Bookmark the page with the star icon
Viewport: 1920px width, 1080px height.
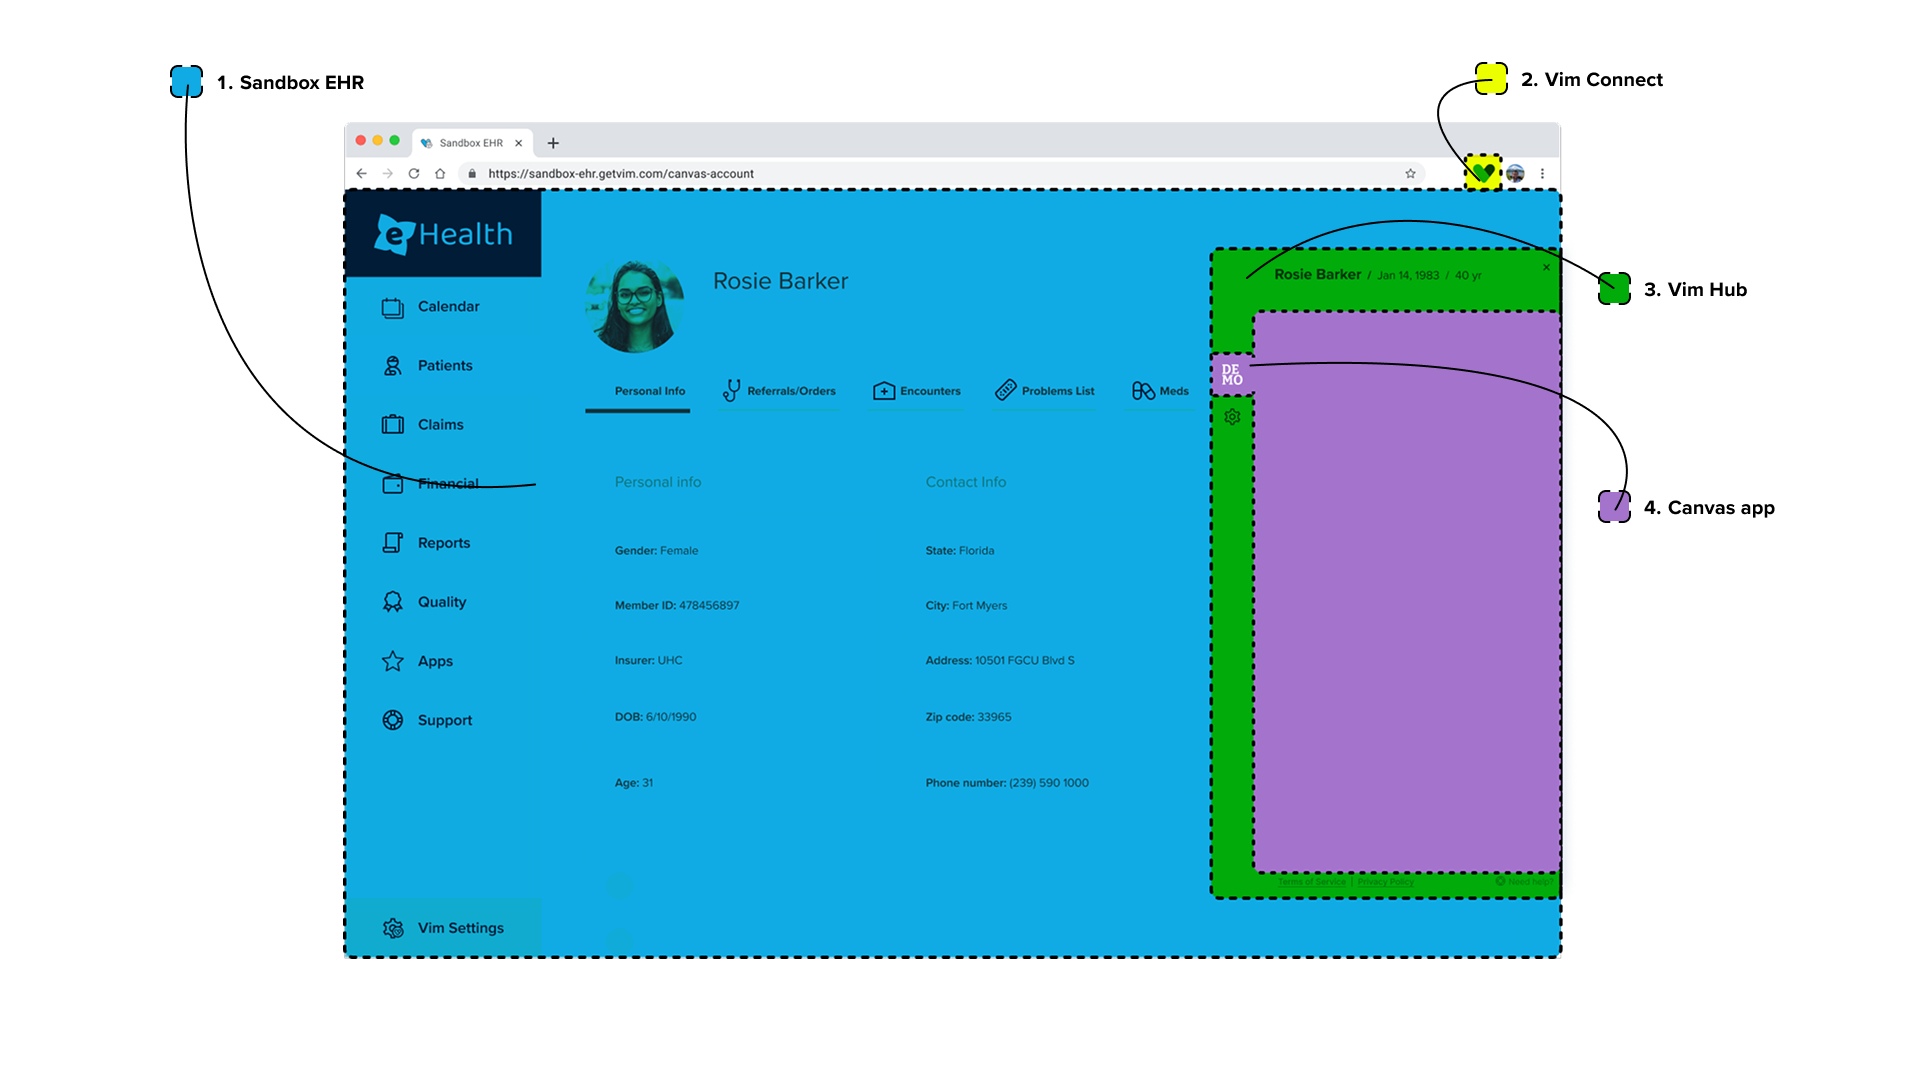[1410, 174]
